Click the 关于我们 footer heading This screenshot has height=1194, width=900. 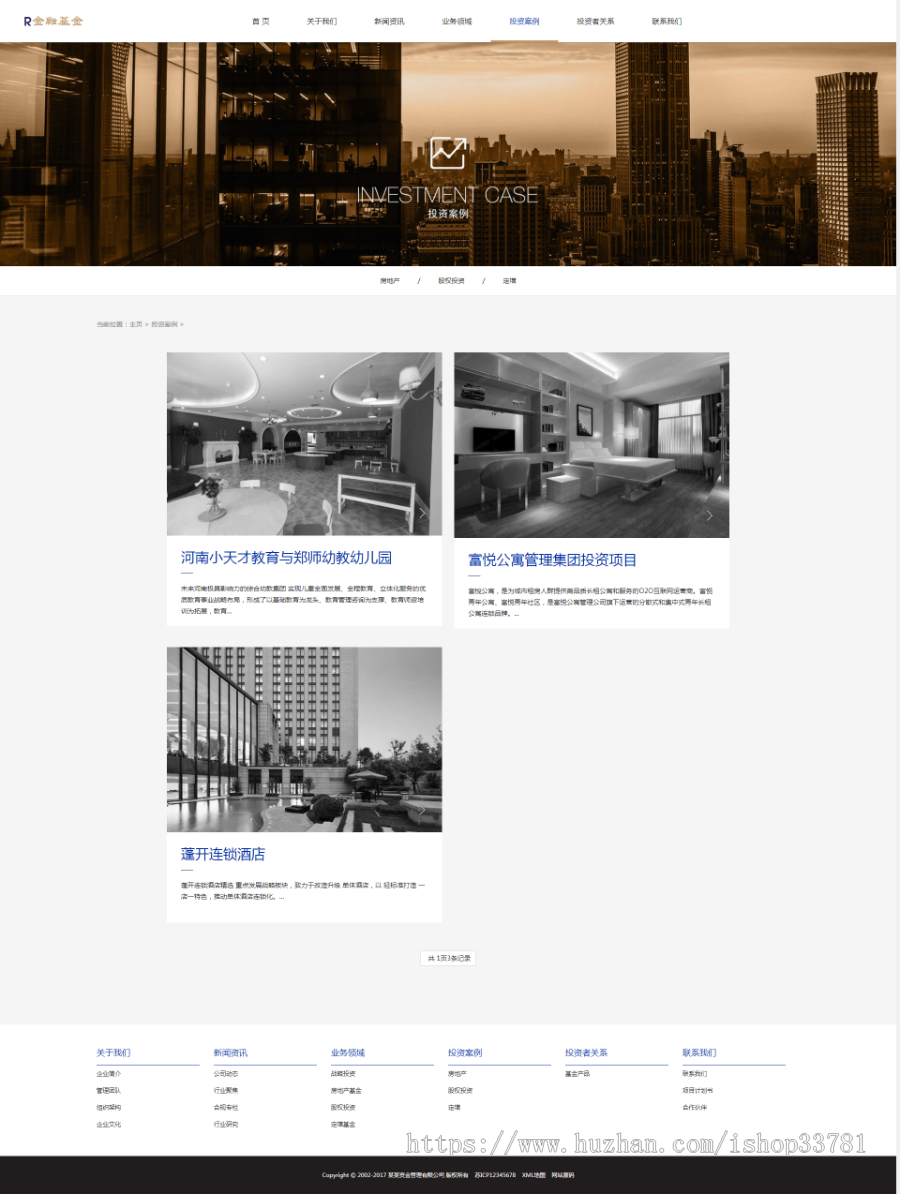[113, 1053]
